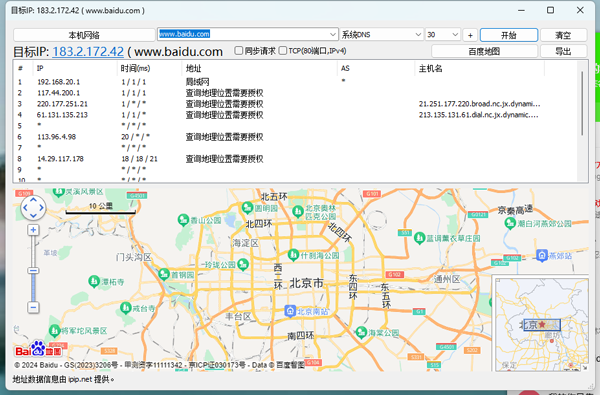This screenshot has height=395, width=600.
Task: Click the 香山公园 park marker
Action: point(184,220)
